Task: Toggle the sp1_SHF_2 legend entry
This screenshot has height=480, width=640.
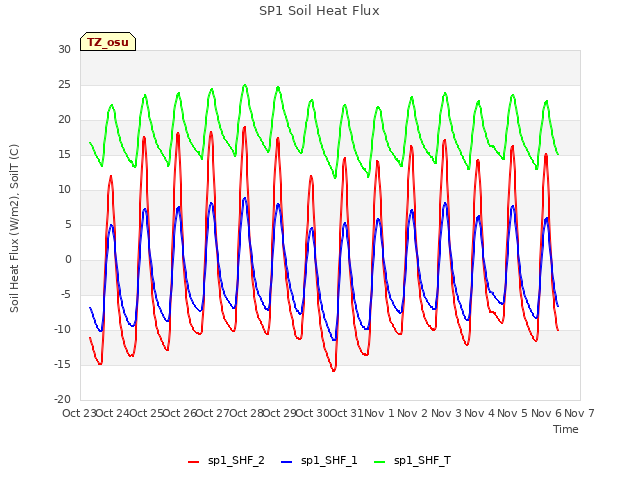Action: point(226,461)
